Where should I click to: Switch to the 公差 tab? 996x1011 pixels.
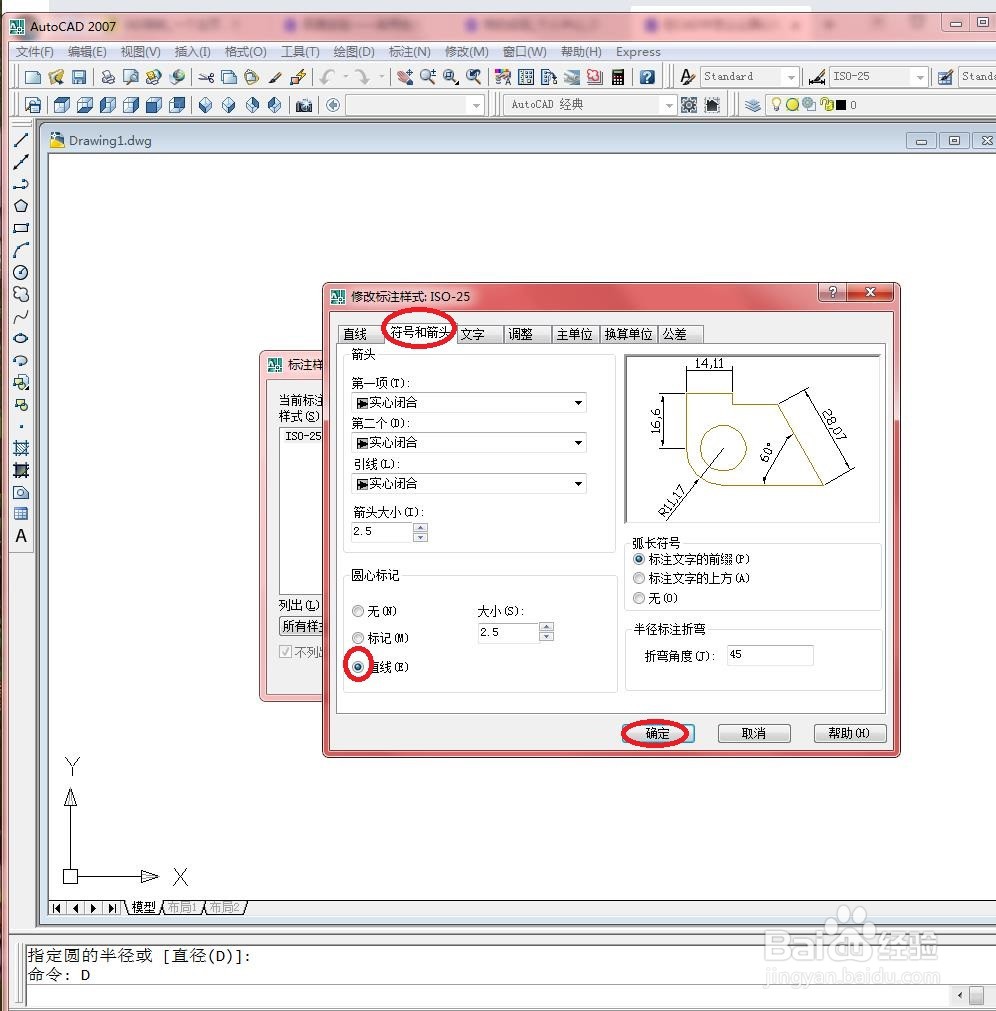(x=675, y=334)
